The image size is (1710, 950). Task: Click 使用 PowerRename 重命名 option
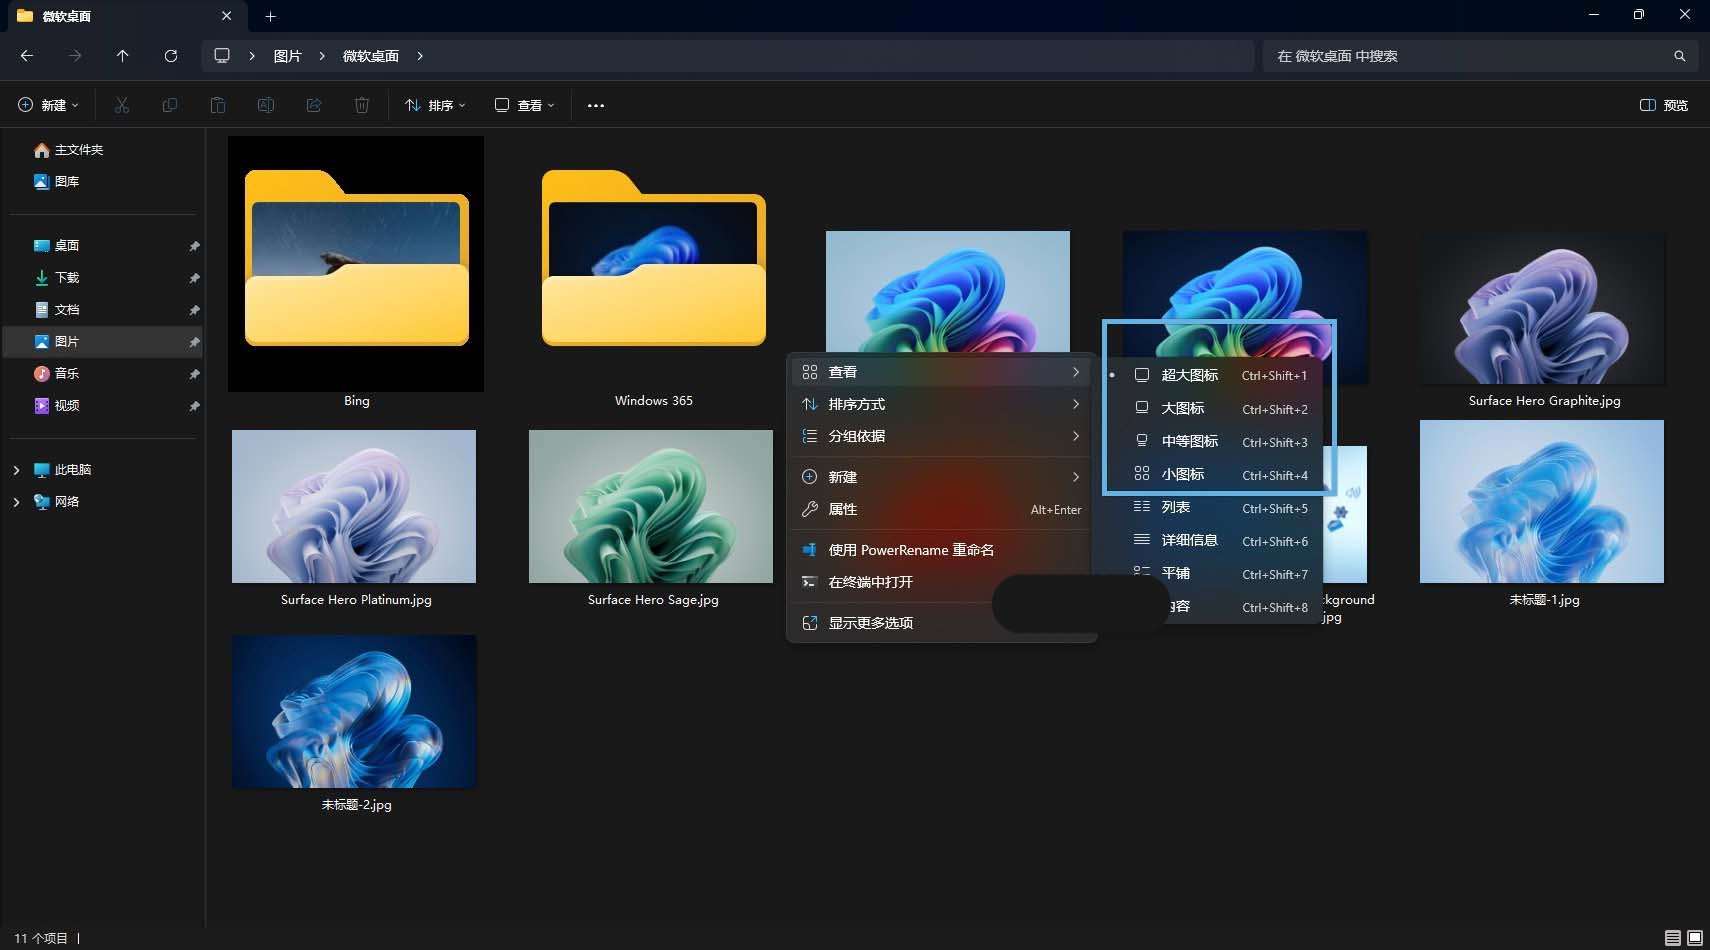[x=910, y=549]
